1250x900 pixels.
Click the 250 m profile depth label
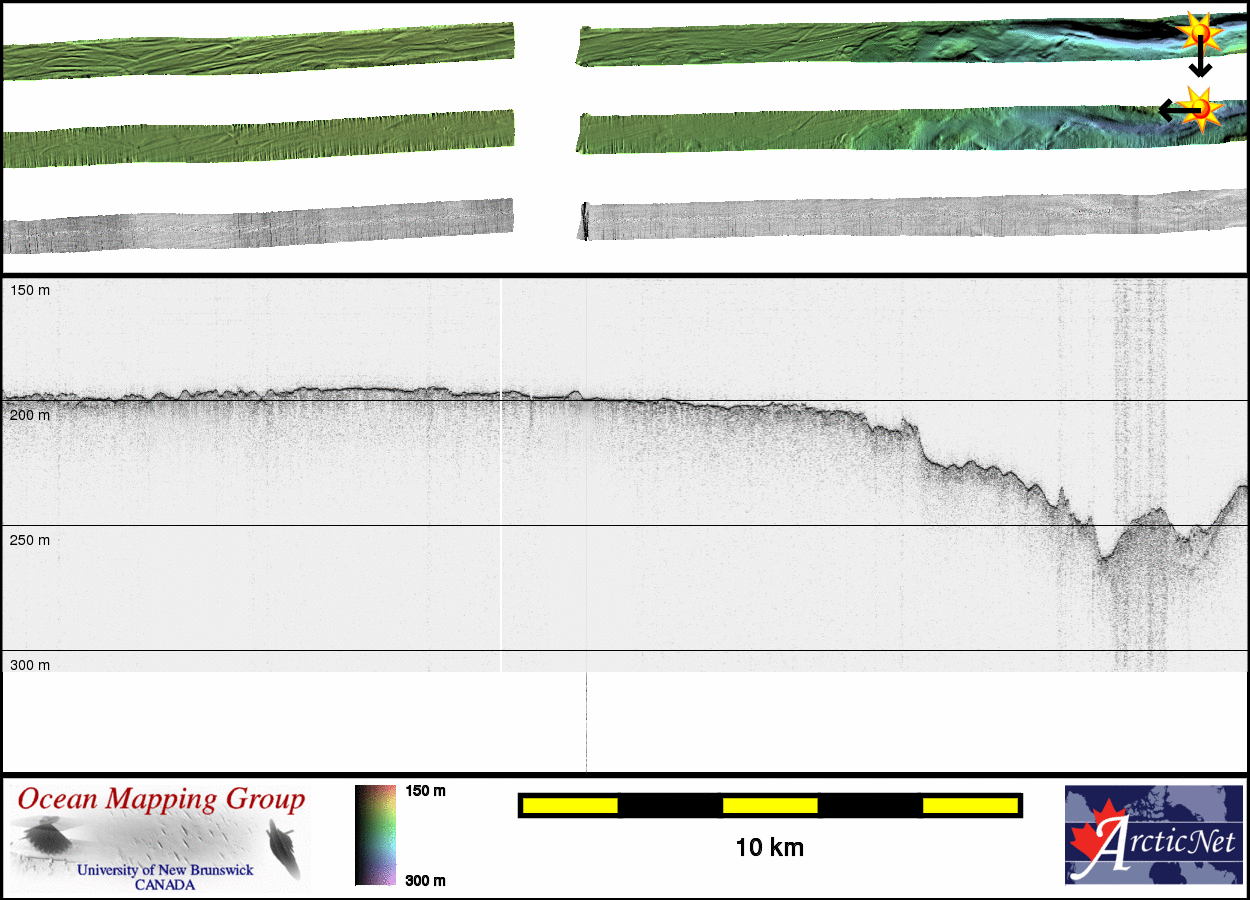click(x=30, y=540)
